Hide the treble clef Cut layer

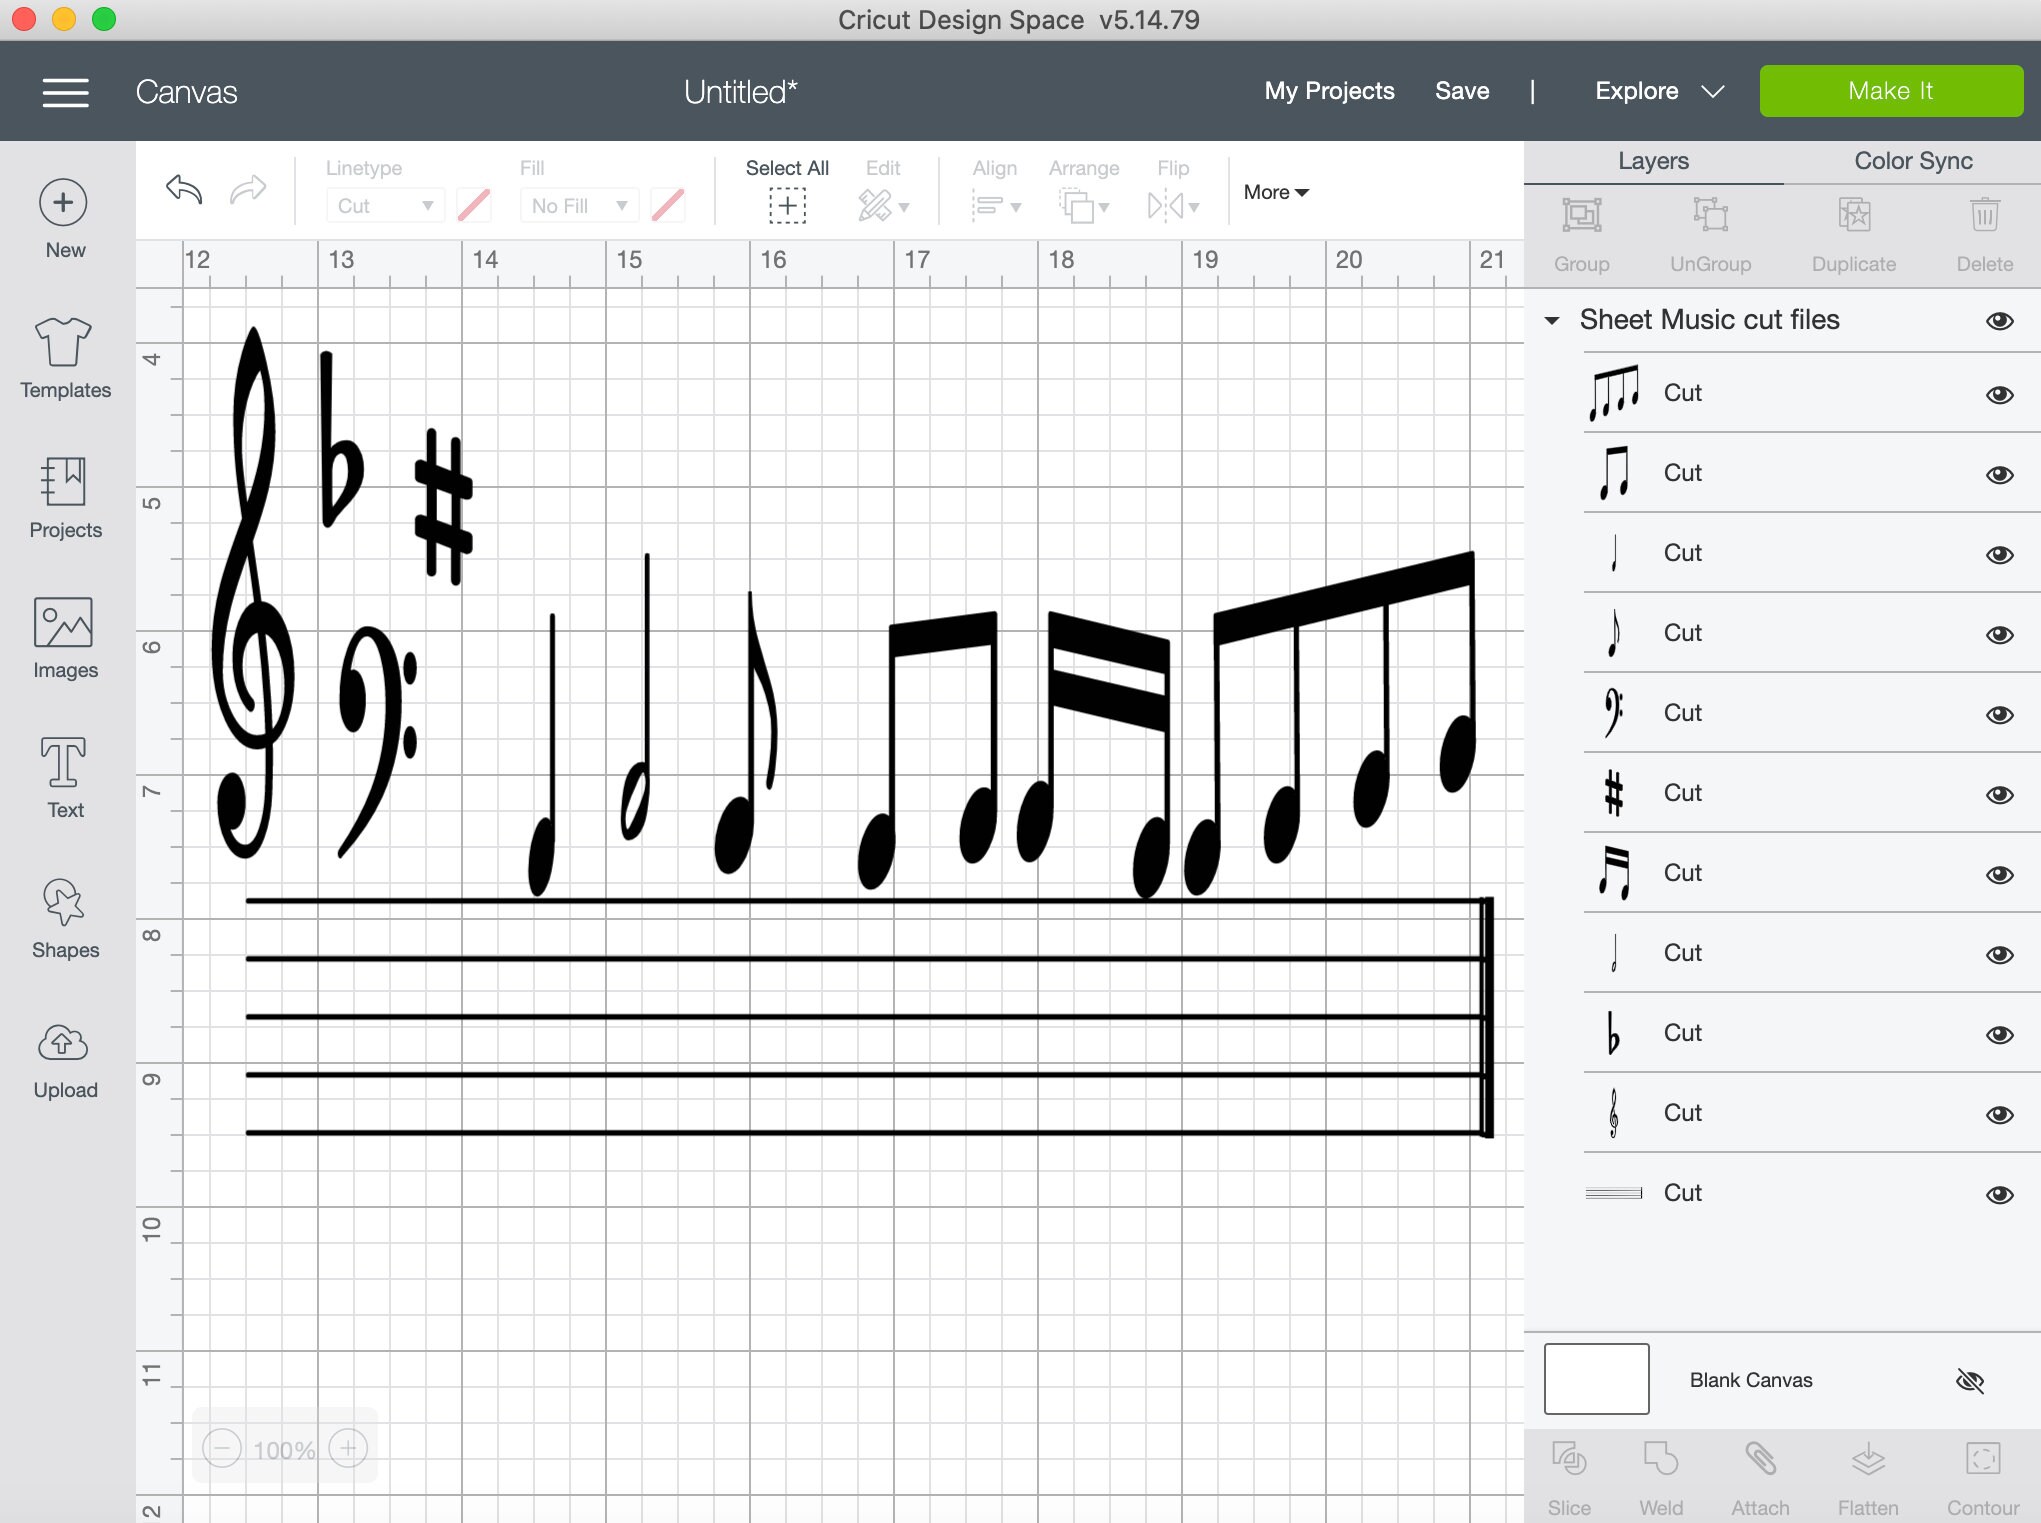[2001, 1113]
